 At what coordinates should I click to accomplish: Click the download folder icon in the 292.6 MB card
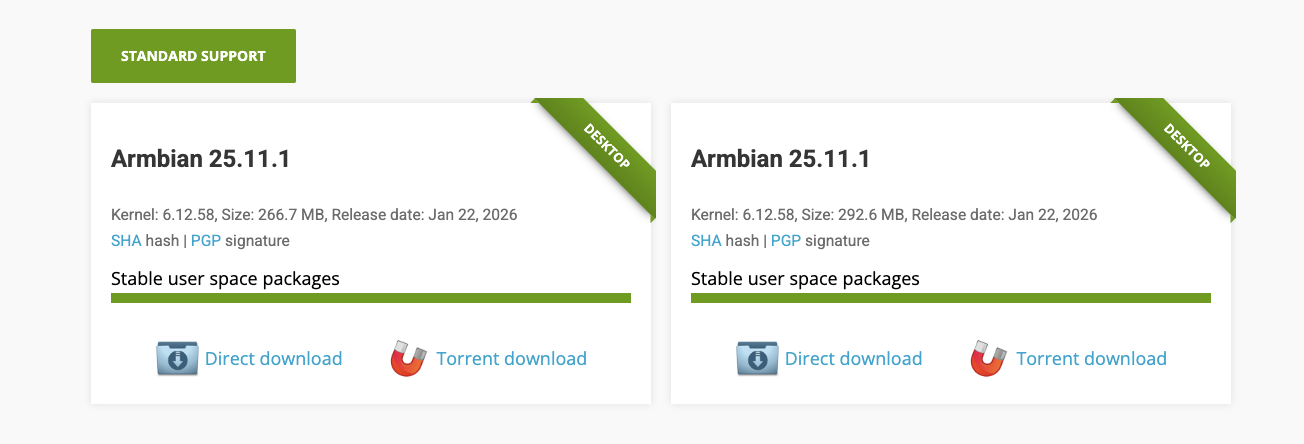pos(758,358)
